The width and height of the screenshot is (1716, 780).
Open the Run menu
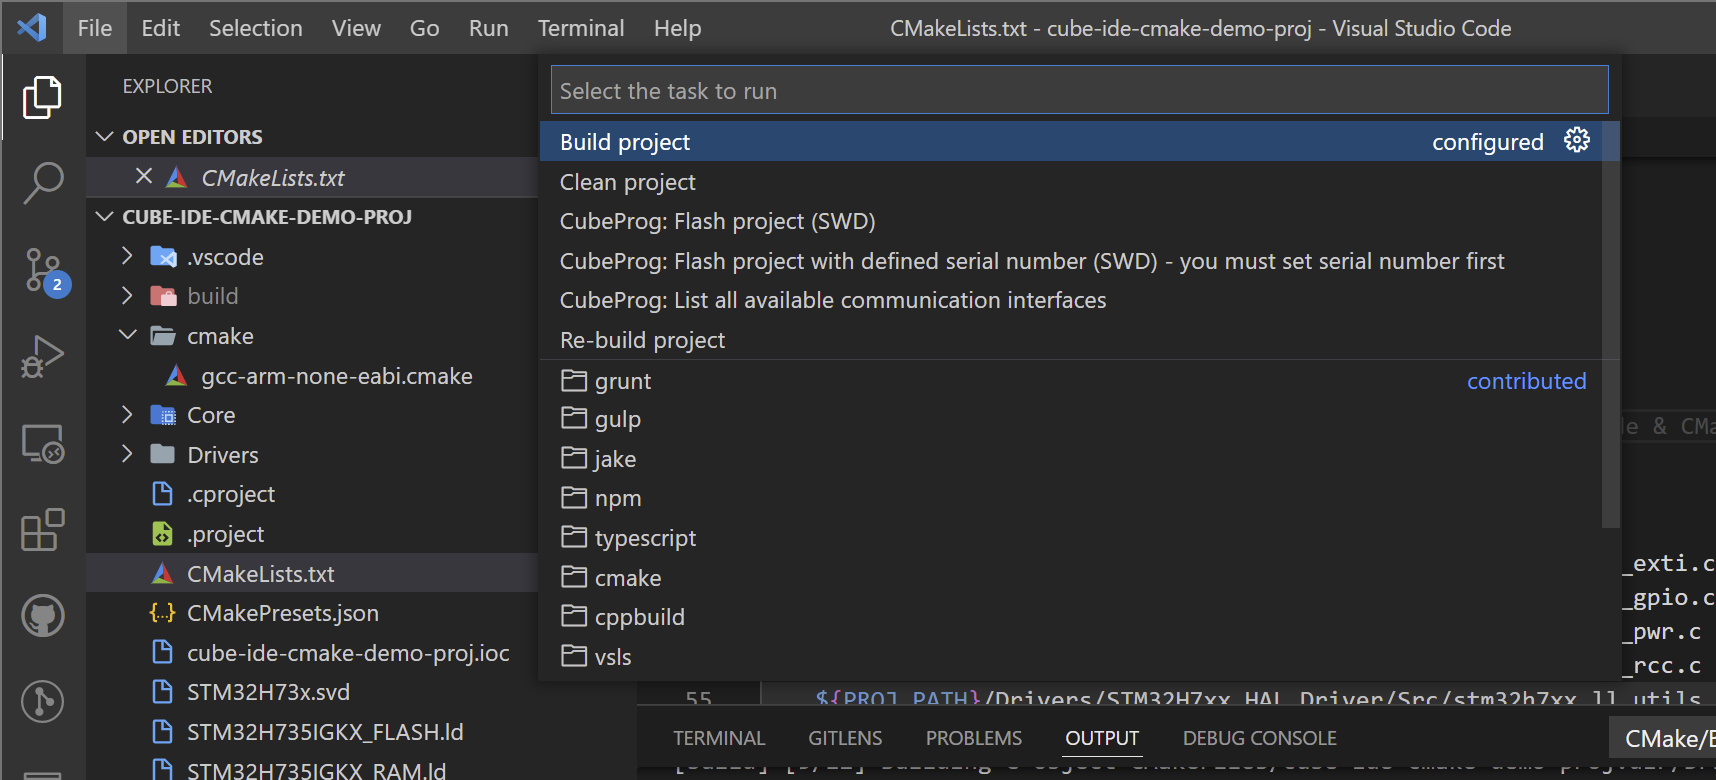click(x=489, y=28)
